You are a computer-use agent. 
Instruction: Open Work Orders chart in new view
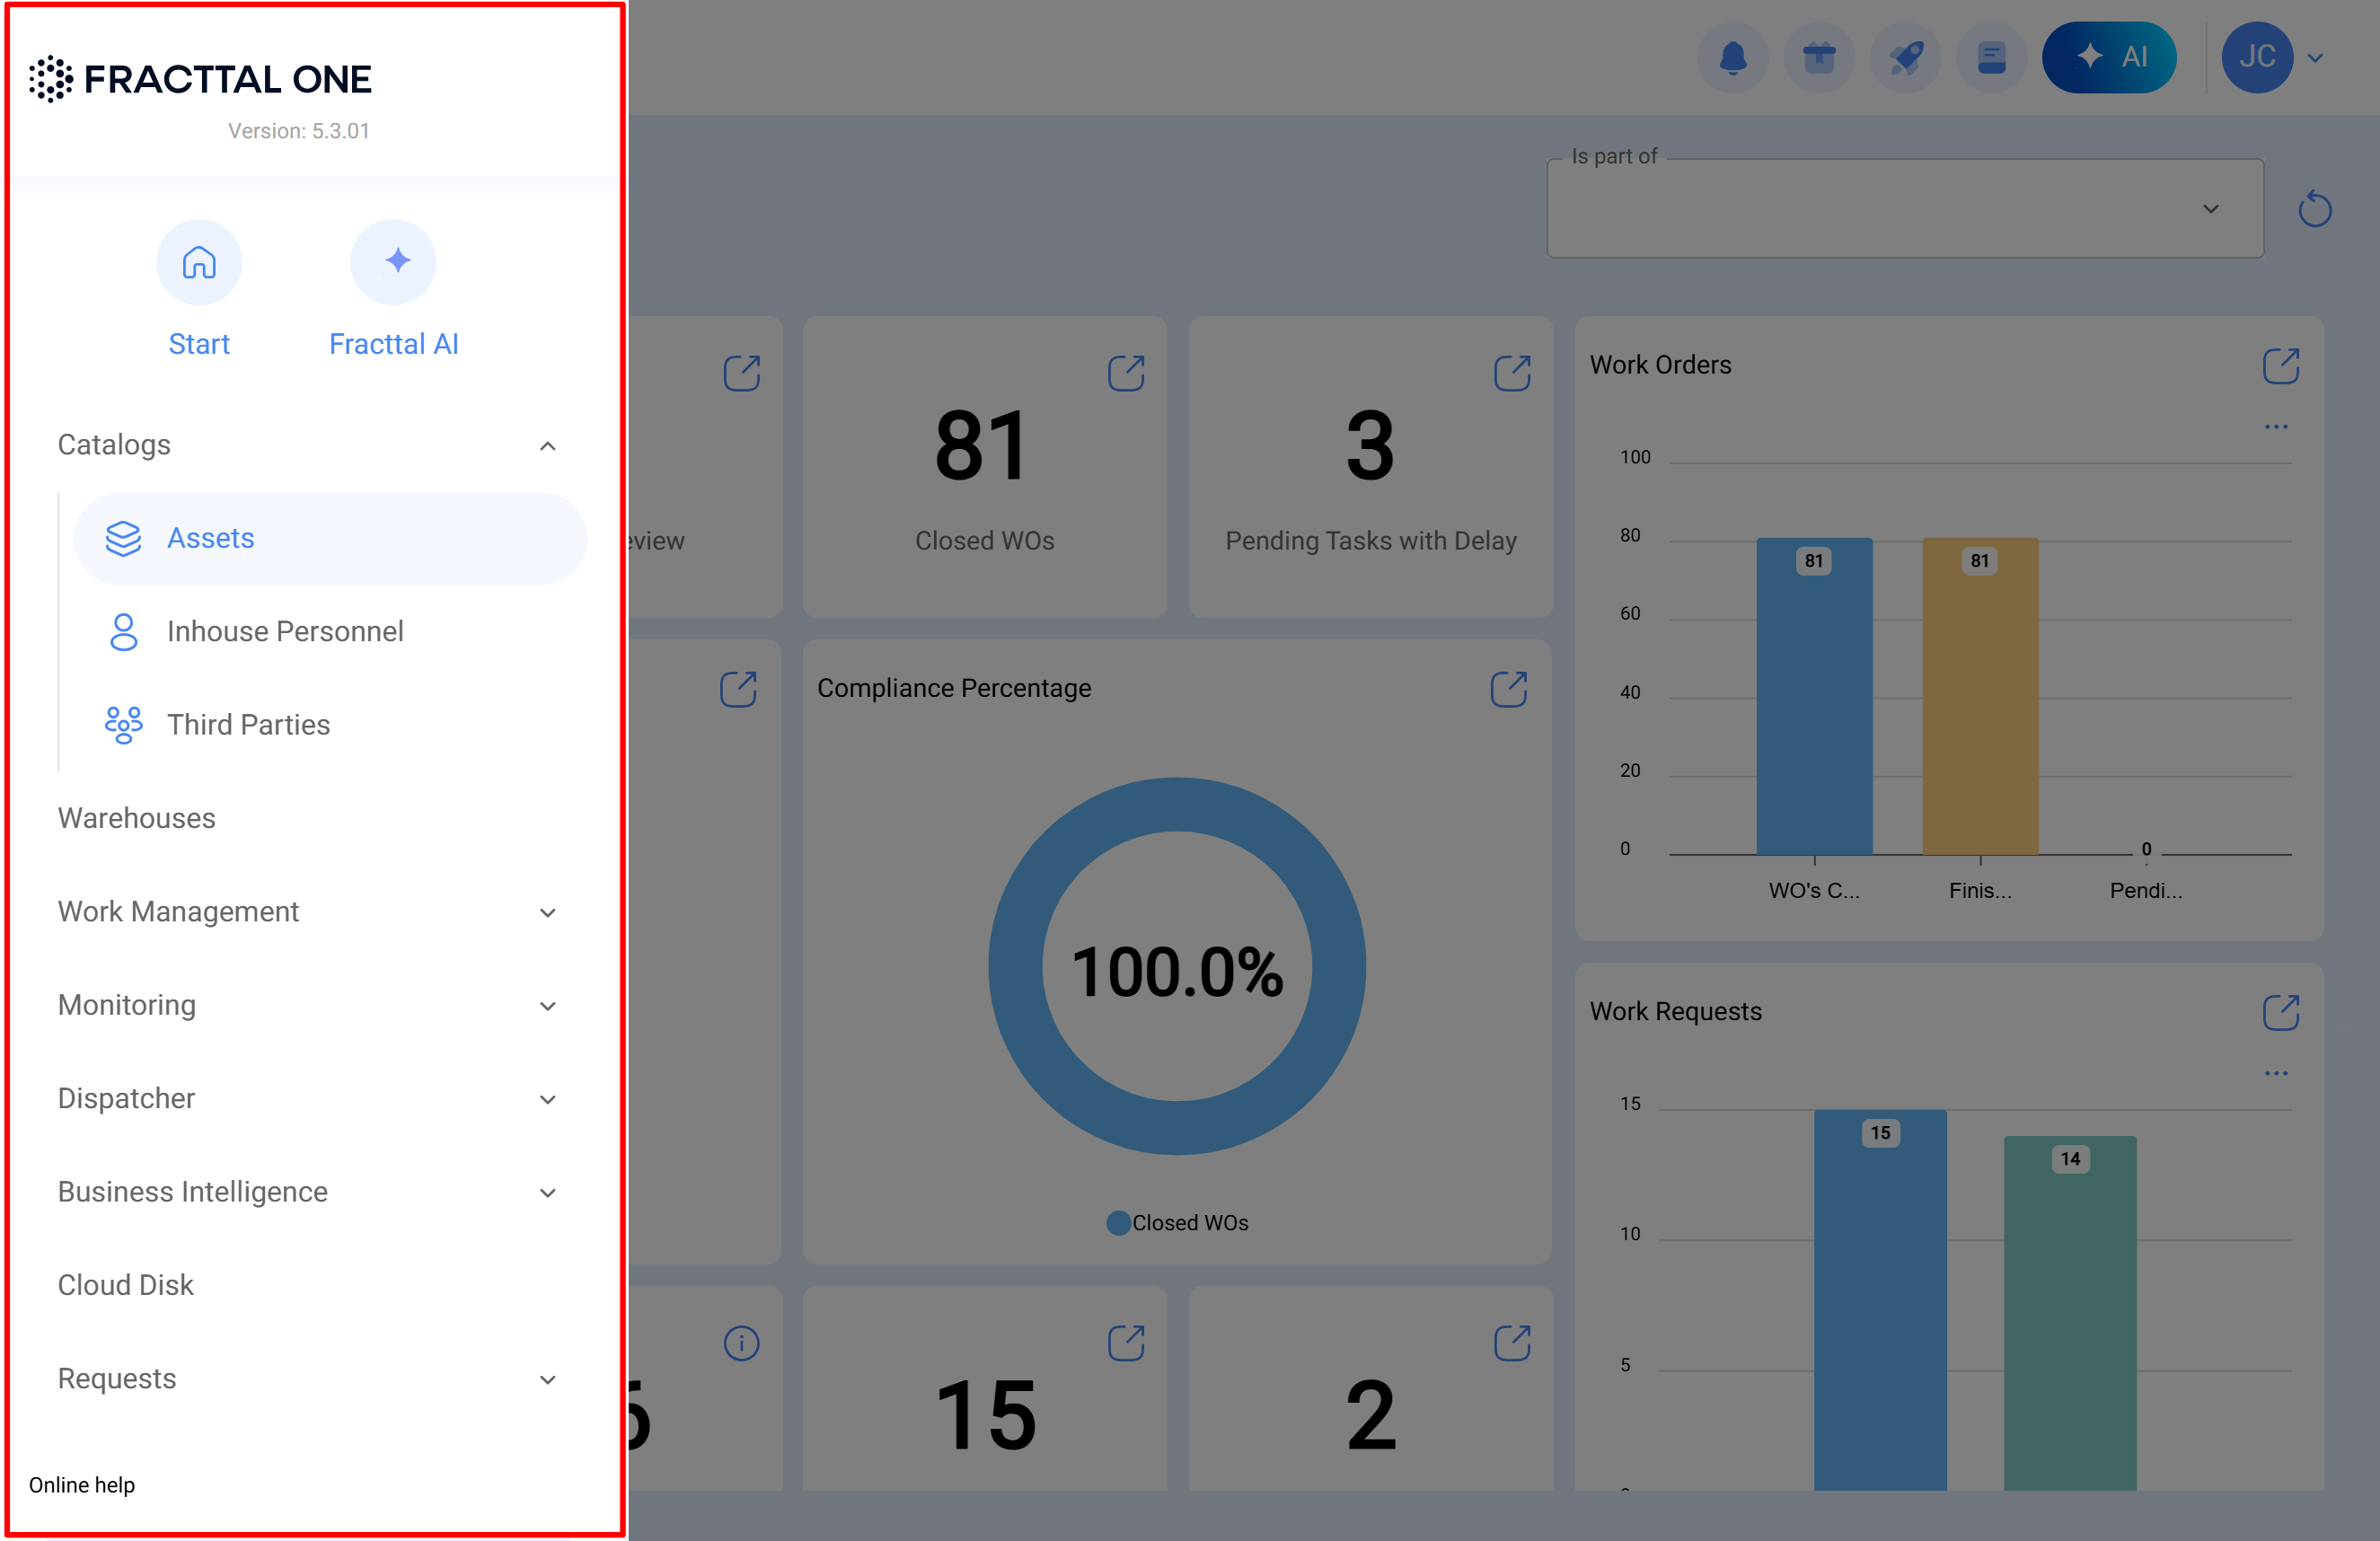pos(2280,366)
